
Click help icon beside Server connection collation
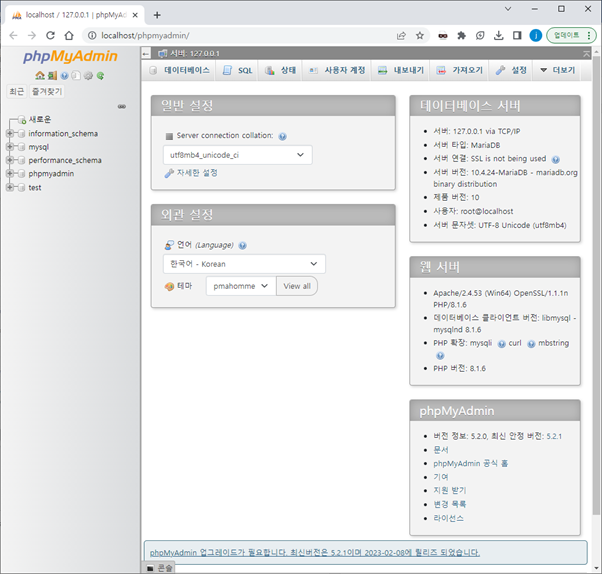(283, 136)
